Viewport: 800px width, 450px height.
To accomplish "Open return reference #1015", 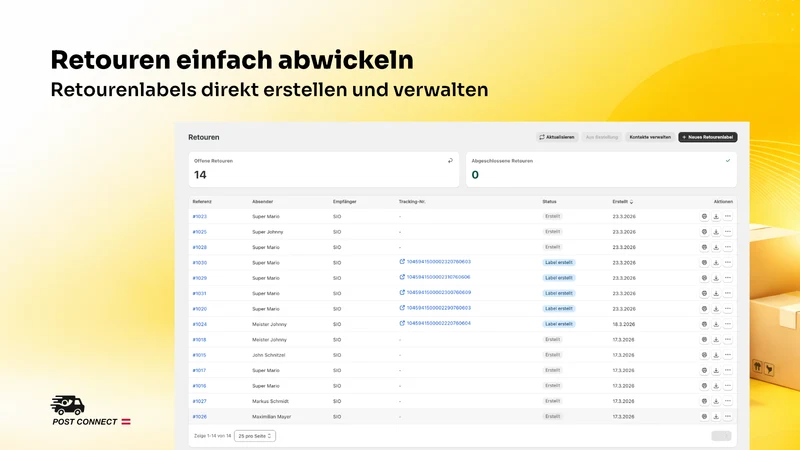I will (199, 355).
